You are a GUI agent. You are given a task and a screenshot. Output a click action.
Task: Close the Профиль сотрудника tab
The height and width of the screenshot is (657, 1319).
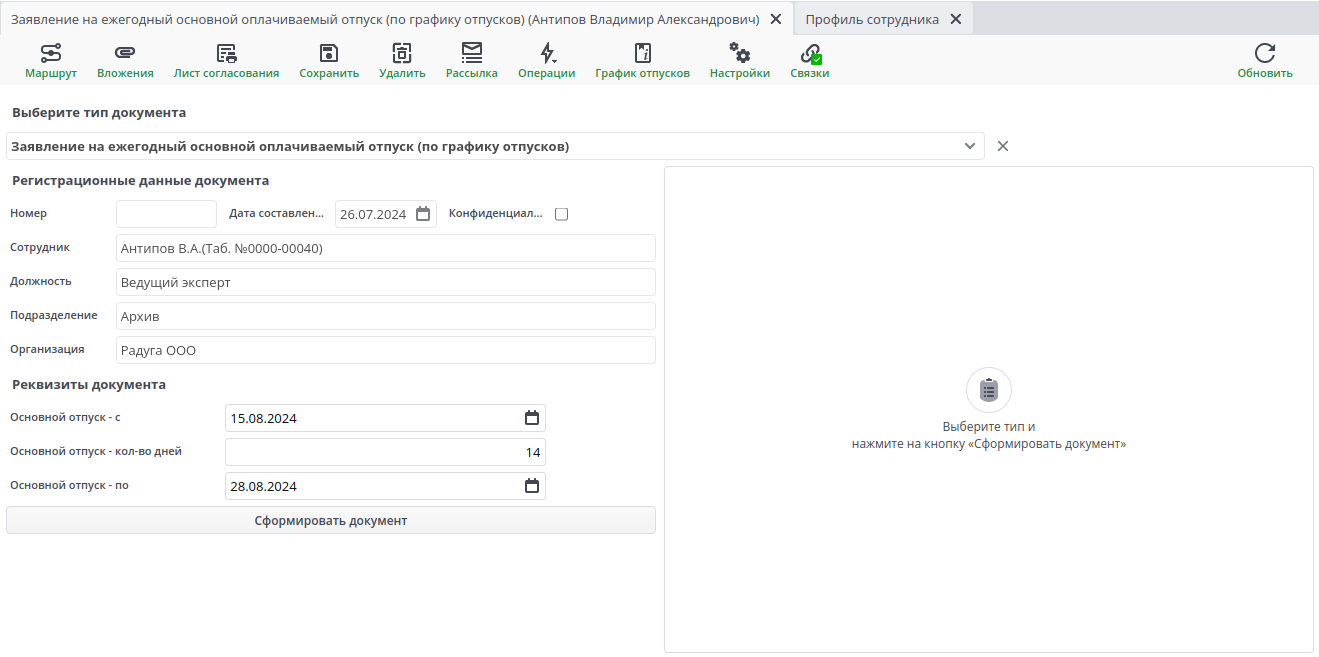click(x=955, y=19)
